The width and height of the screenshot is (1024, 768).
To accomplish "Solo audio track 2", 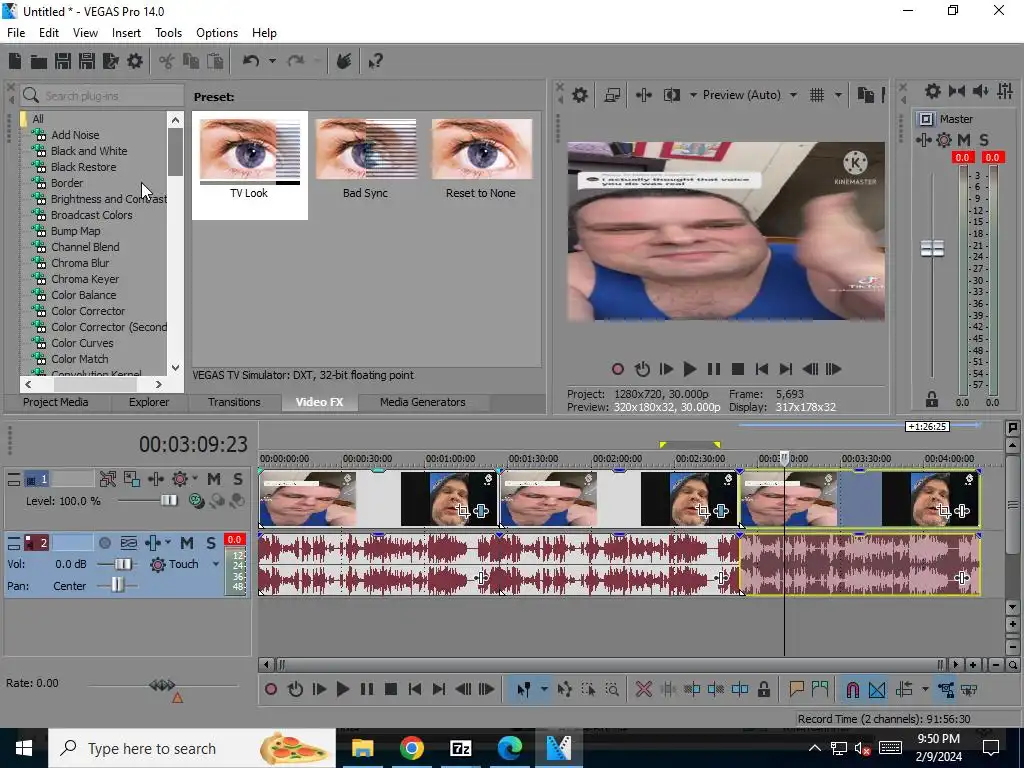I will 211,543.
